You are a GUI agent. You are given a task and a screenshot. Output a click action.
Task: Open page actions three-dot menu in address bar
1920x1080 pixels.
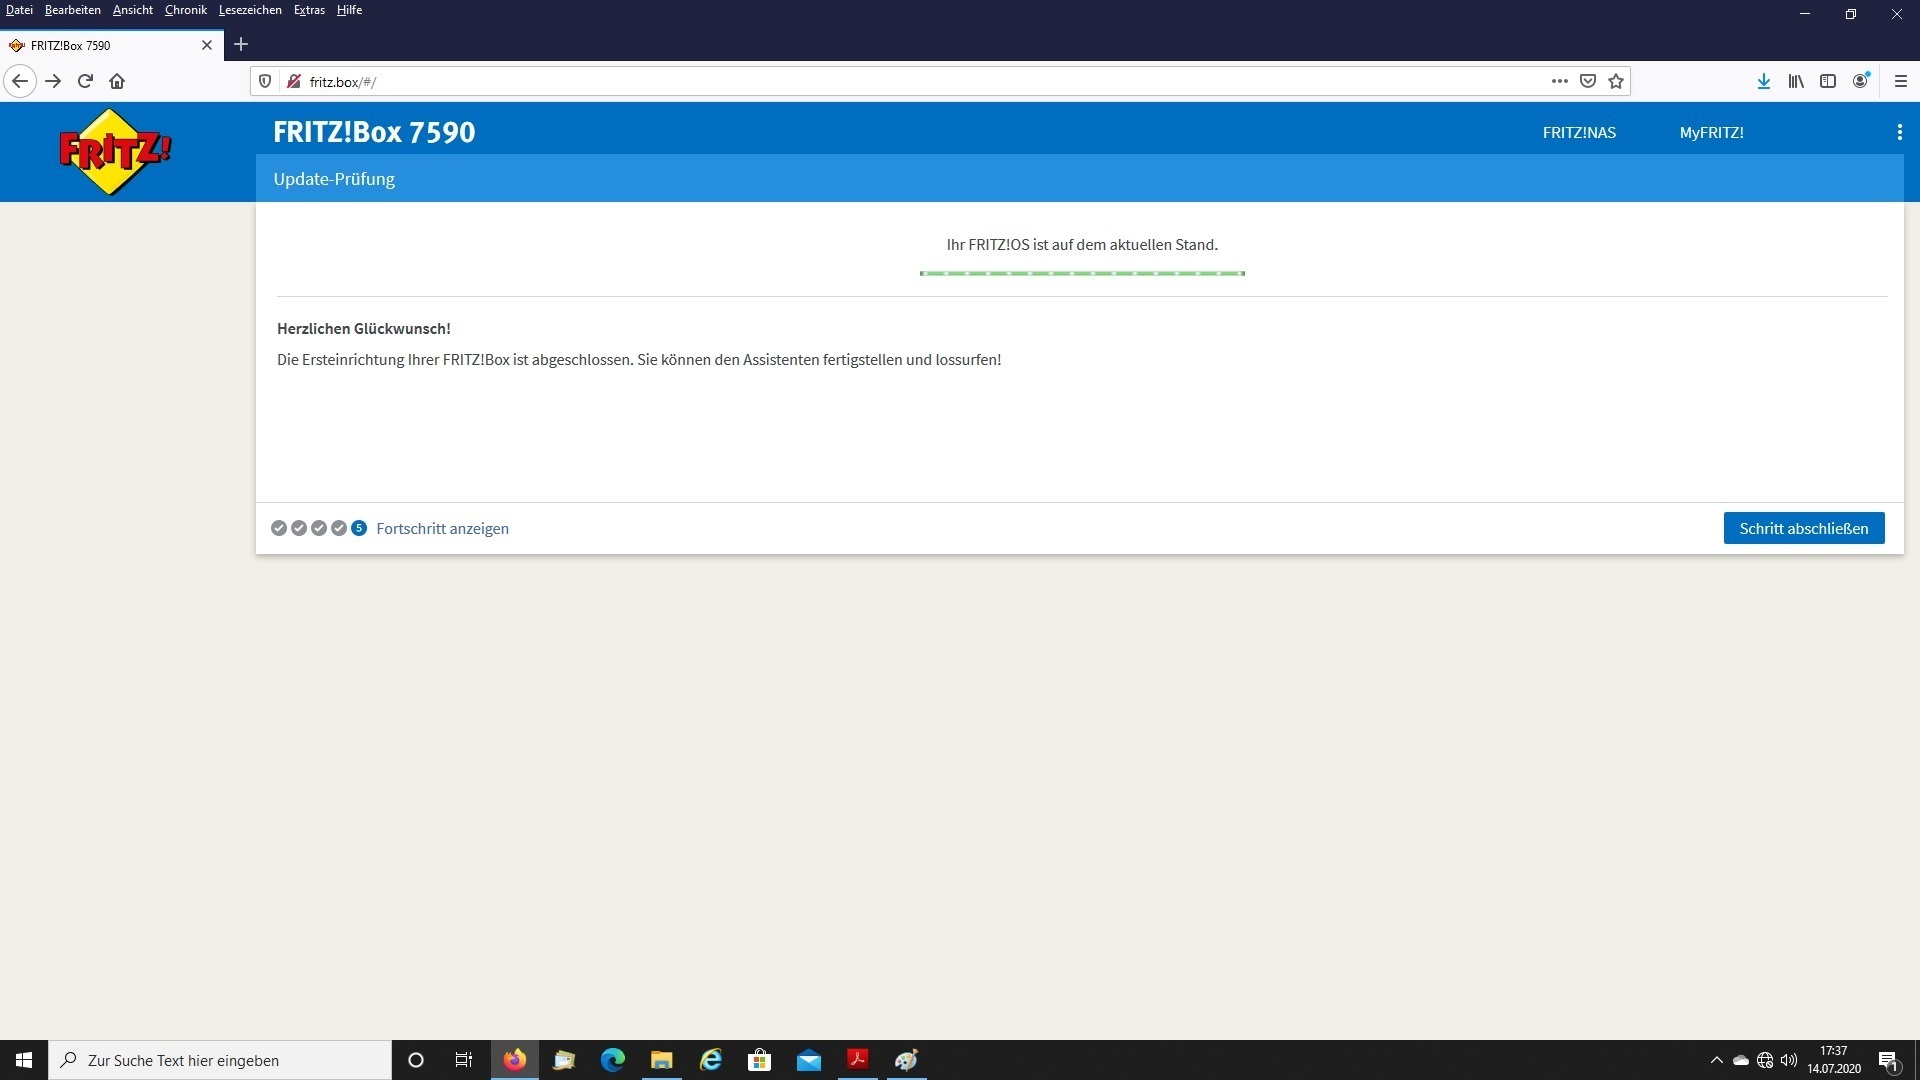(1559, 81)
